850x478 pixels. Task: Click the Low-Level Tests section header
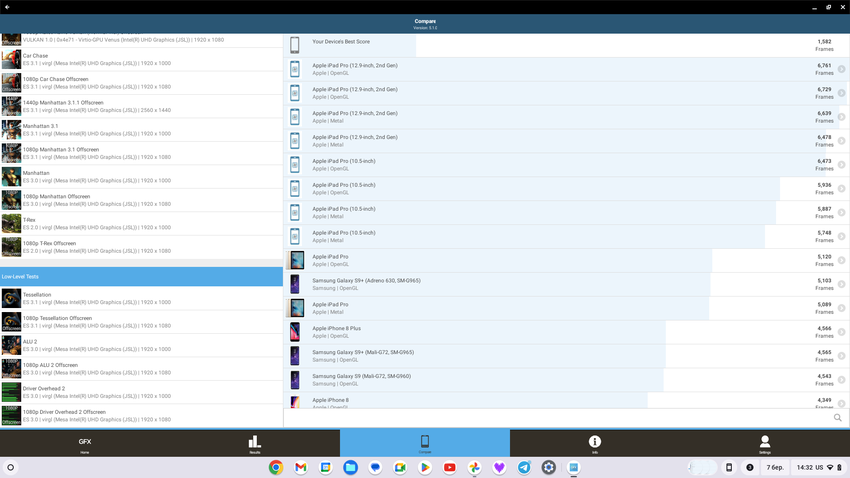141,276
